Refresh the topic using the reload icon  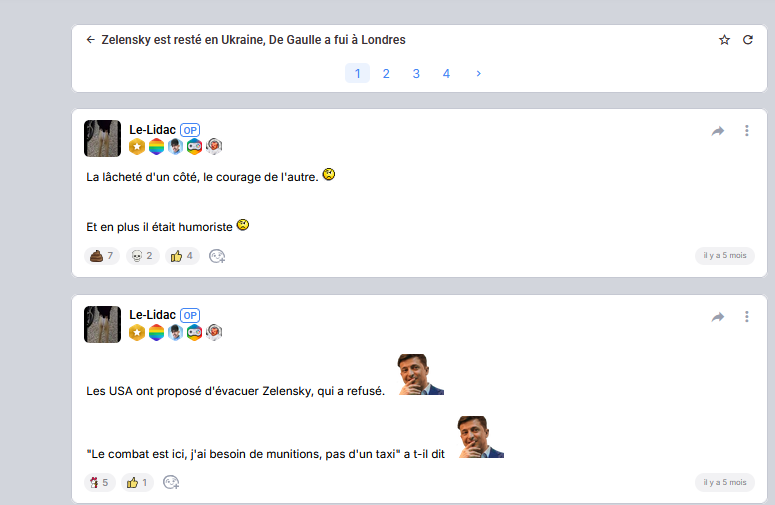coord(748,40)
